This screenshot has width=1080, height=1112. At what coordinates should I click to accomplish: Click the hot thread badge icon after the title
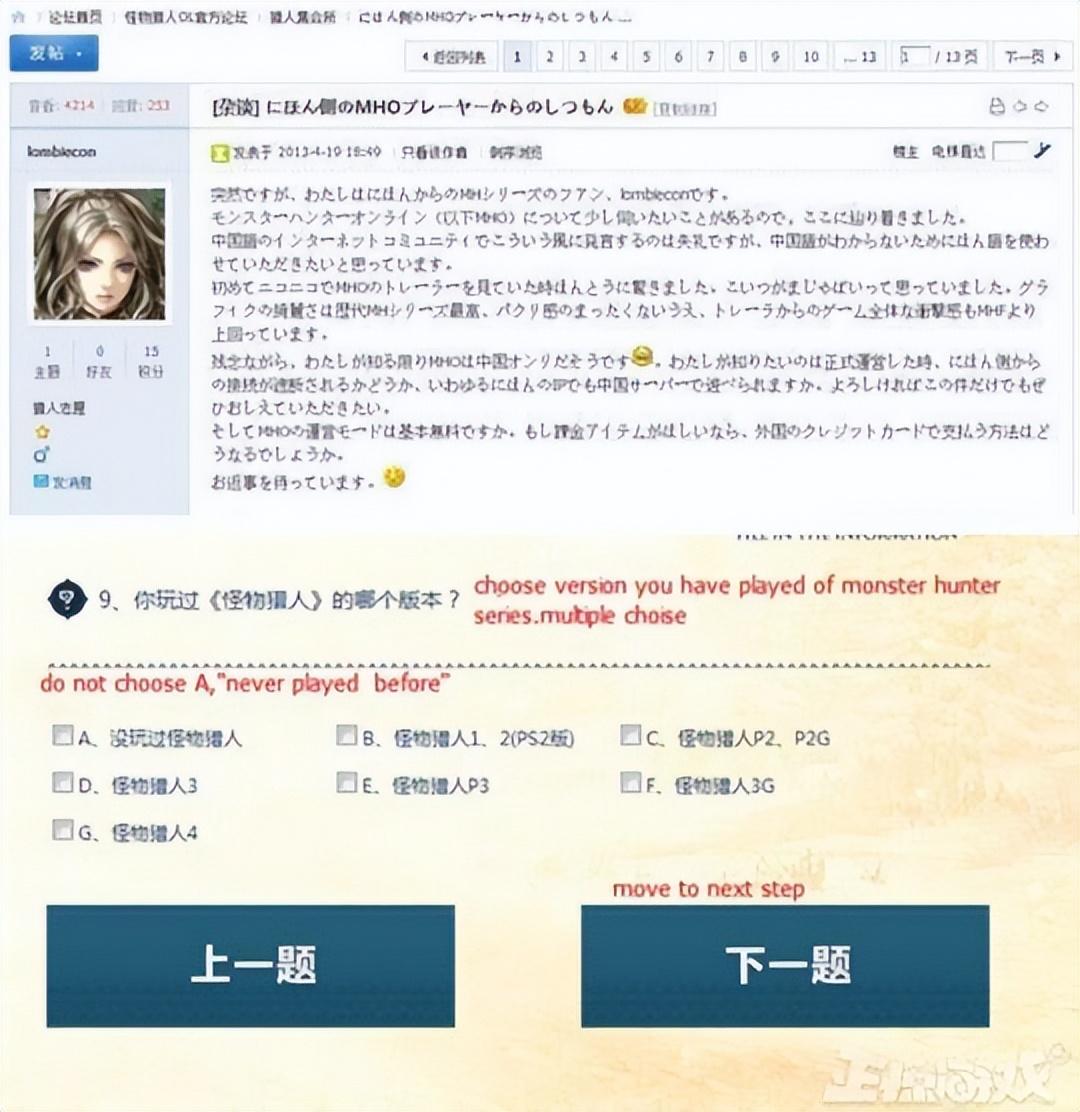coord(634,106)
